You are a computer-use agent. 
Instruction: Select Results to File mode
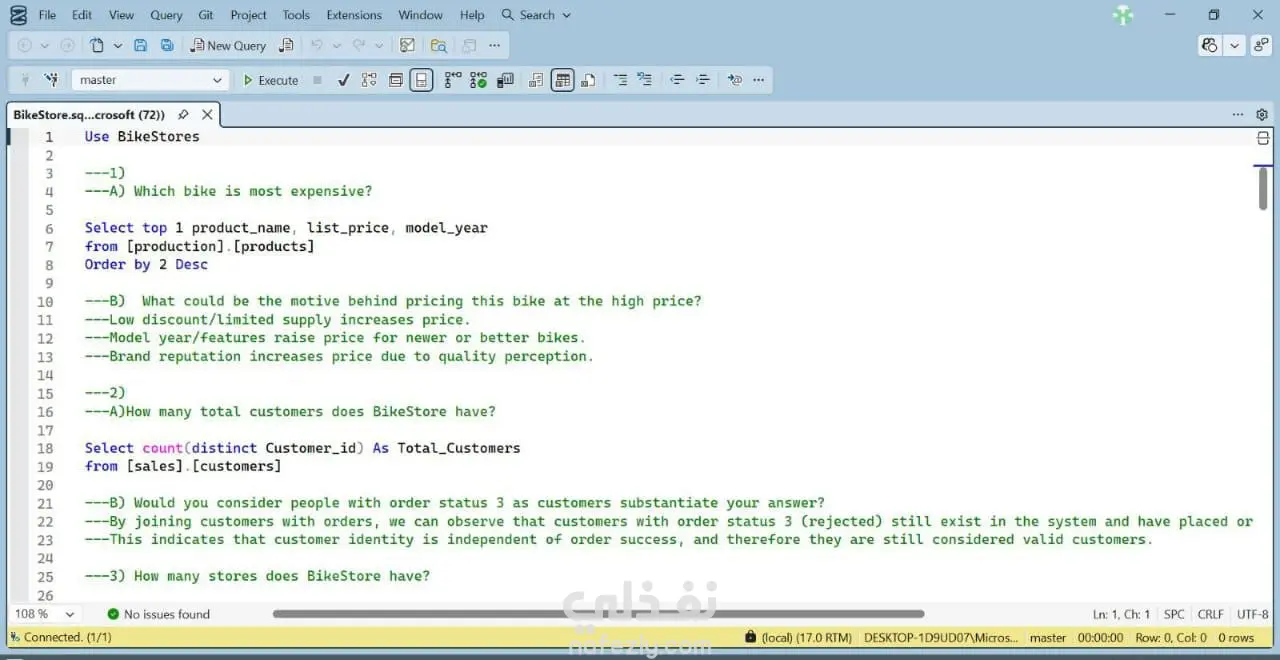coord(588,80)
